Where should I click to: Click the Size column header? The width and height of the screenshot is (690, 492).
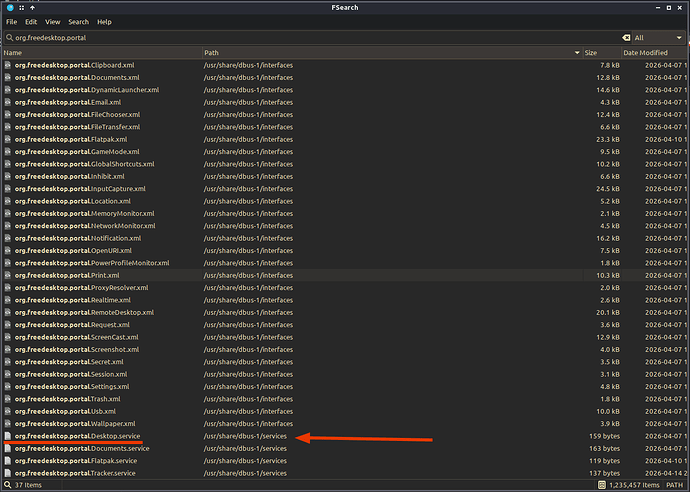pos(602,53)
